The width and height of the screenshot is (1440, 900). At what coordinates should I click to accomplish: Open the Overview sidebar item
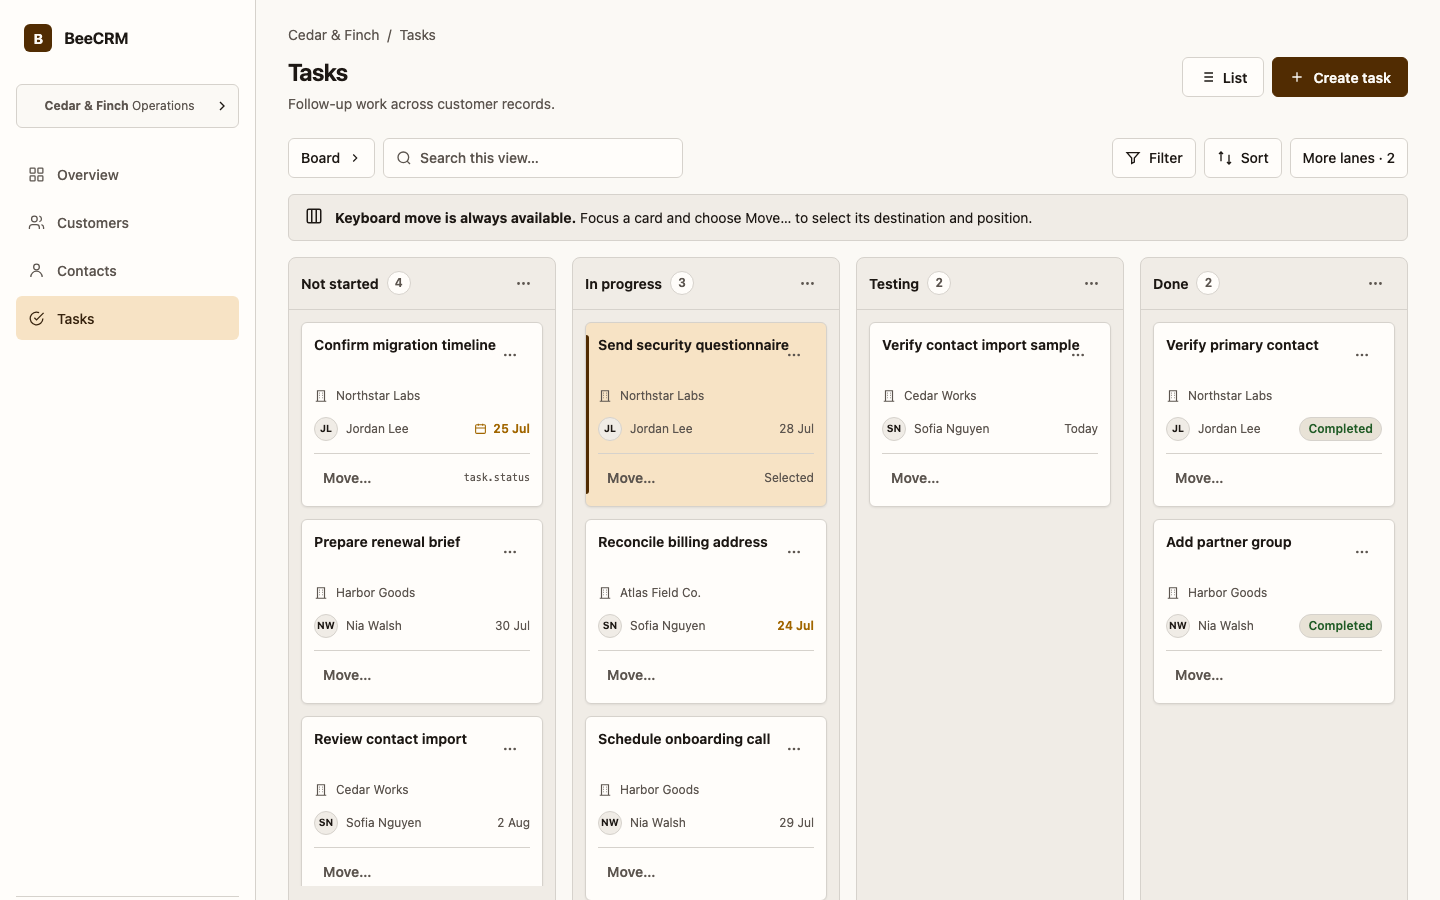point(127,175)
